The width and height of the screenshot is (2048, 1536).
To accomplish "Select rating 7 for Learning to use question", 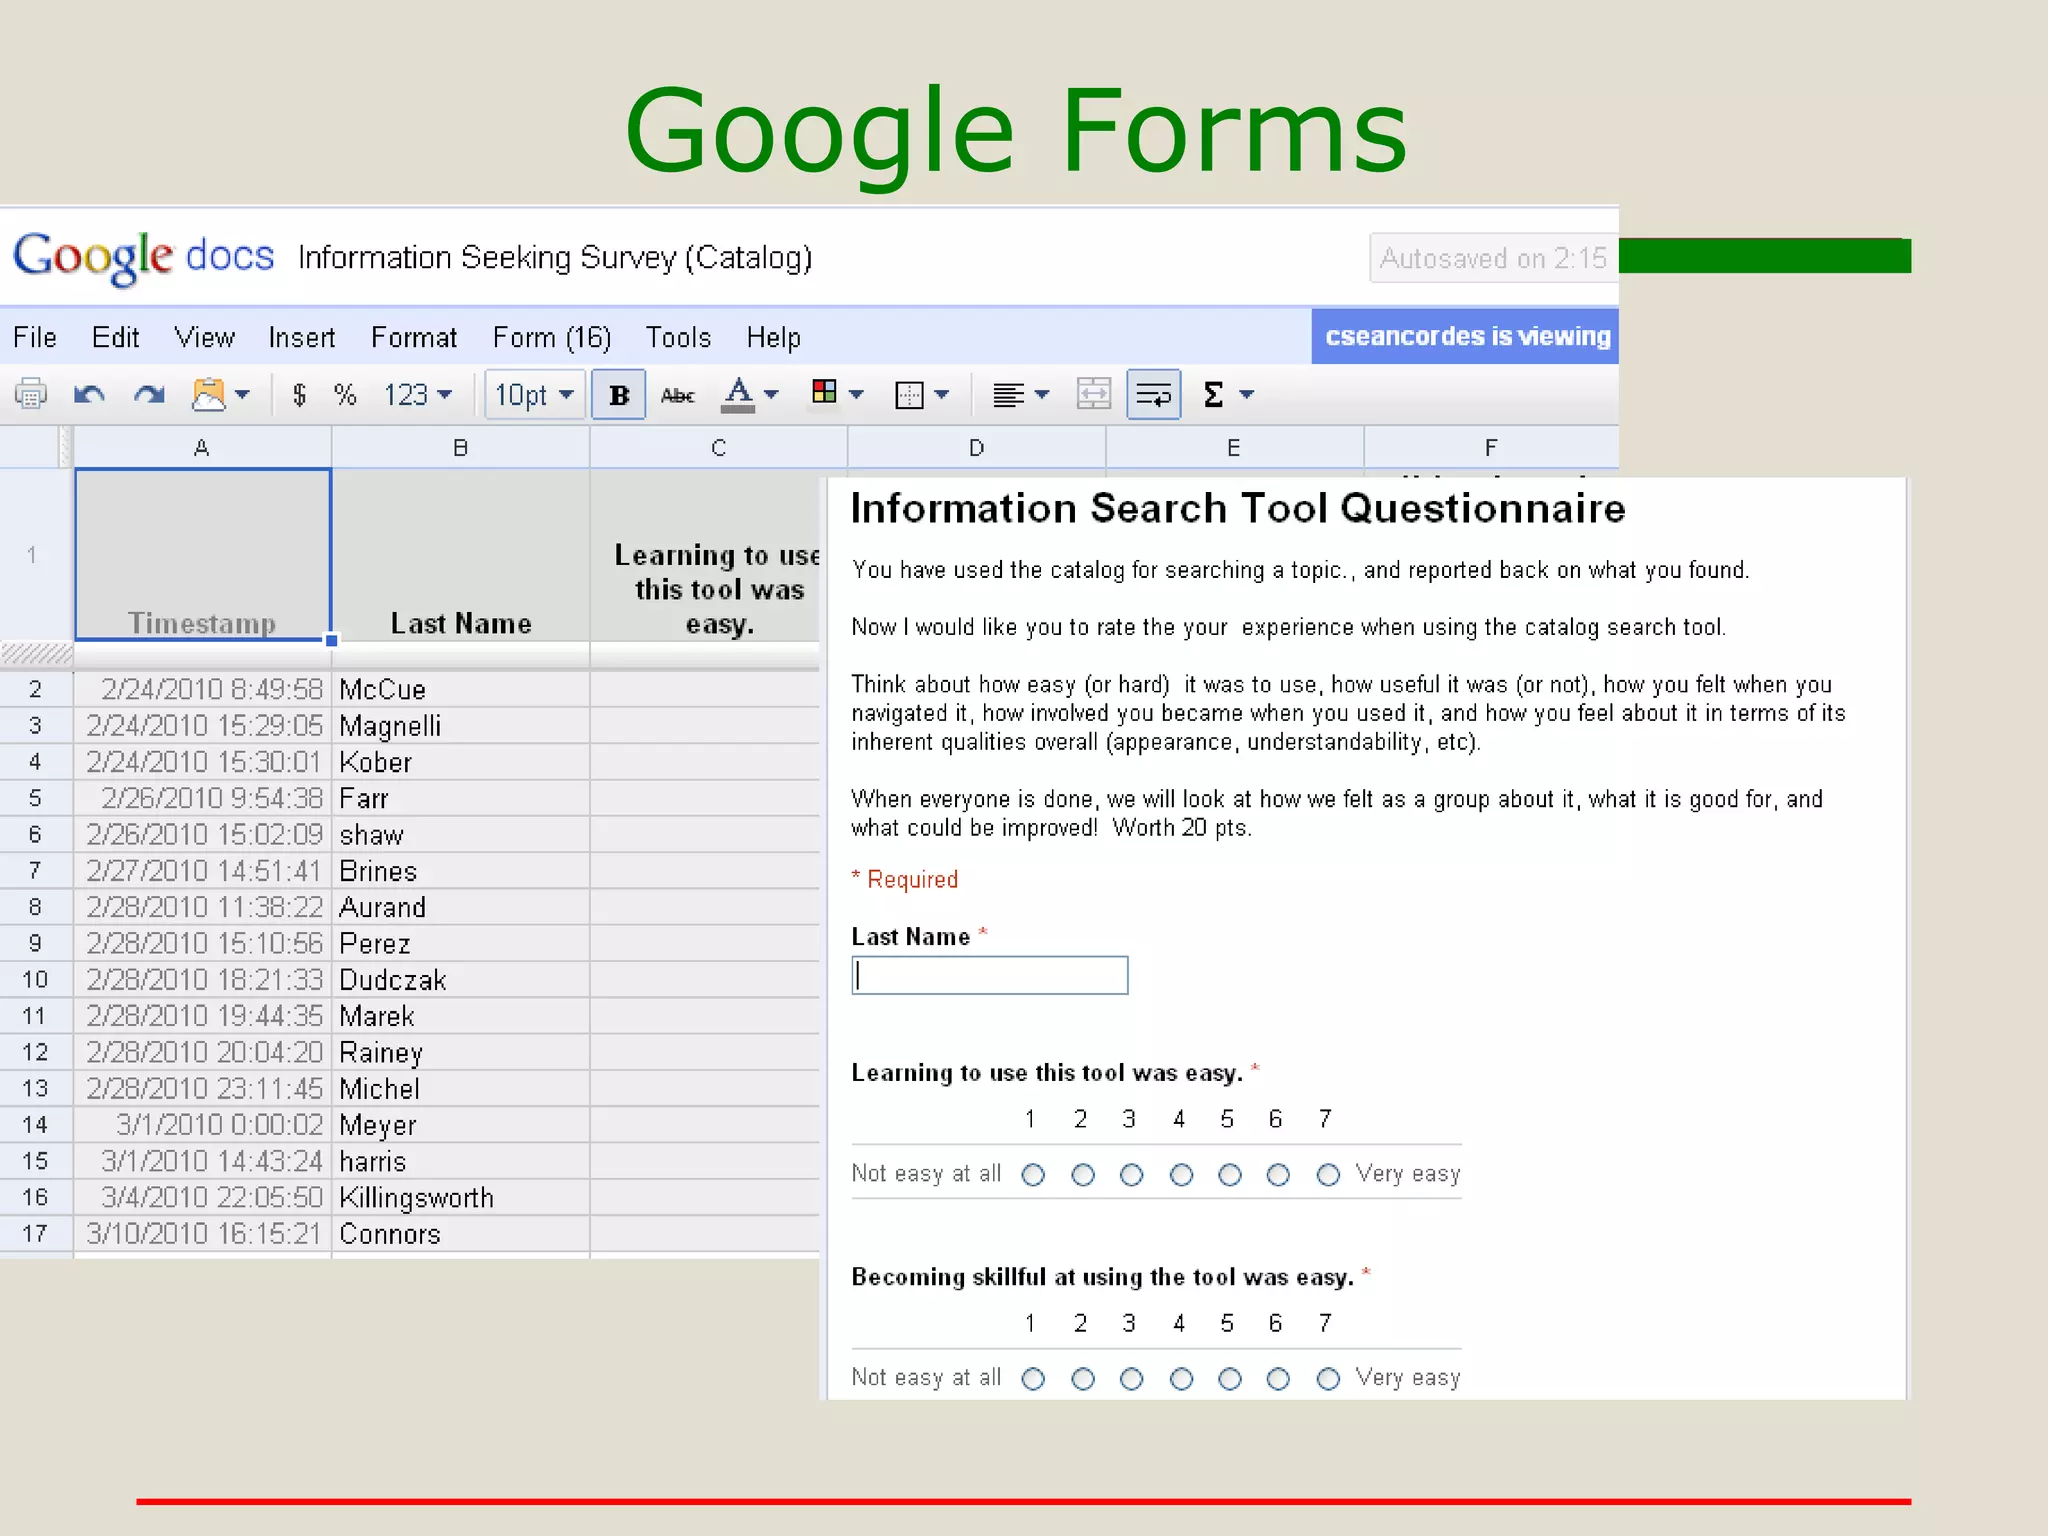I will click(1328, 1175).
